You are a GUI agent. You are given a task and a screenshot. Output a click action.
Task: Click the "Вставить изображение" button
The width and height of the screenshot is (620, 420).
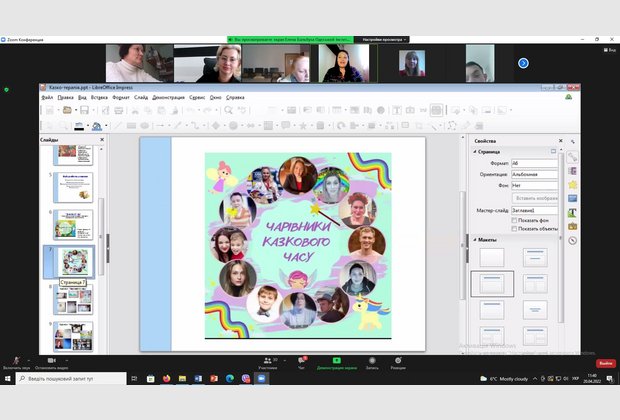pyautogui.click(x=536, y=198)
